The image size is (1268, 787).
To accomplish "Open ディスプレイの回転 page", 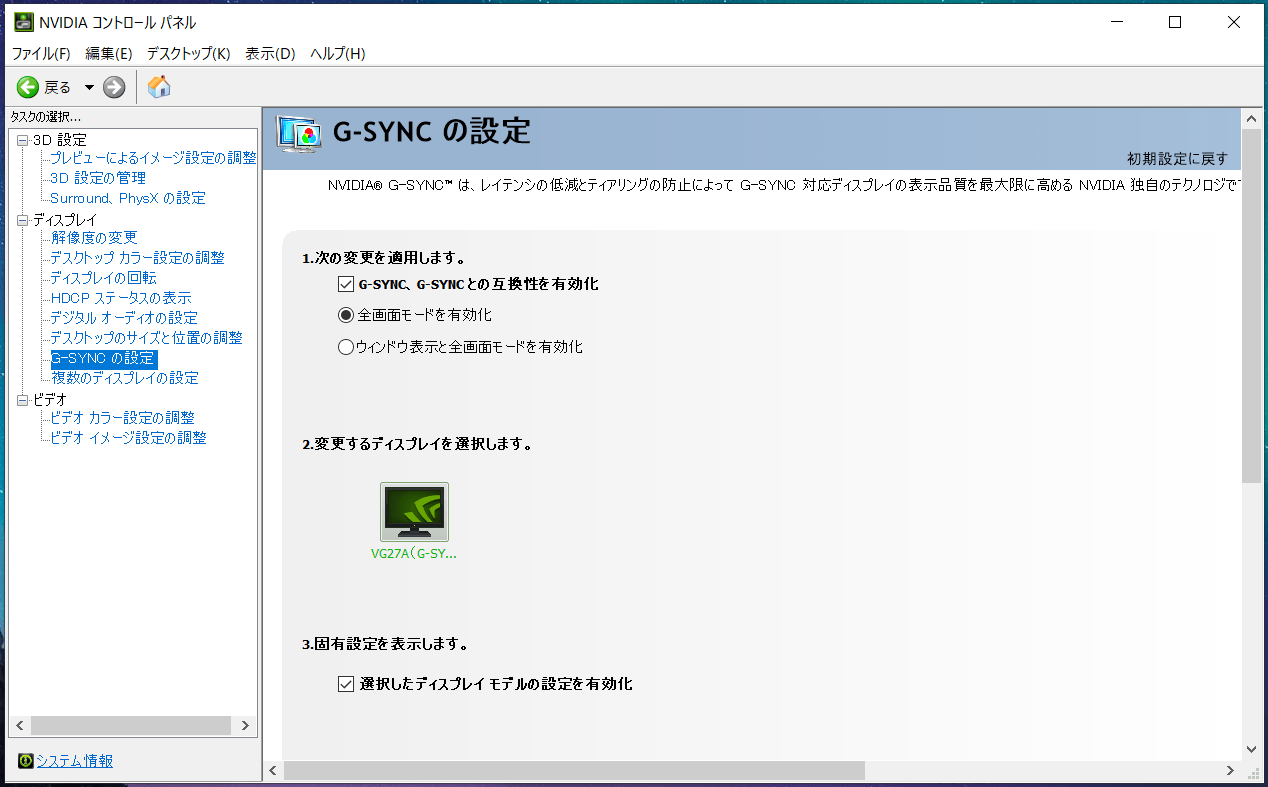I will coord(103,278).
